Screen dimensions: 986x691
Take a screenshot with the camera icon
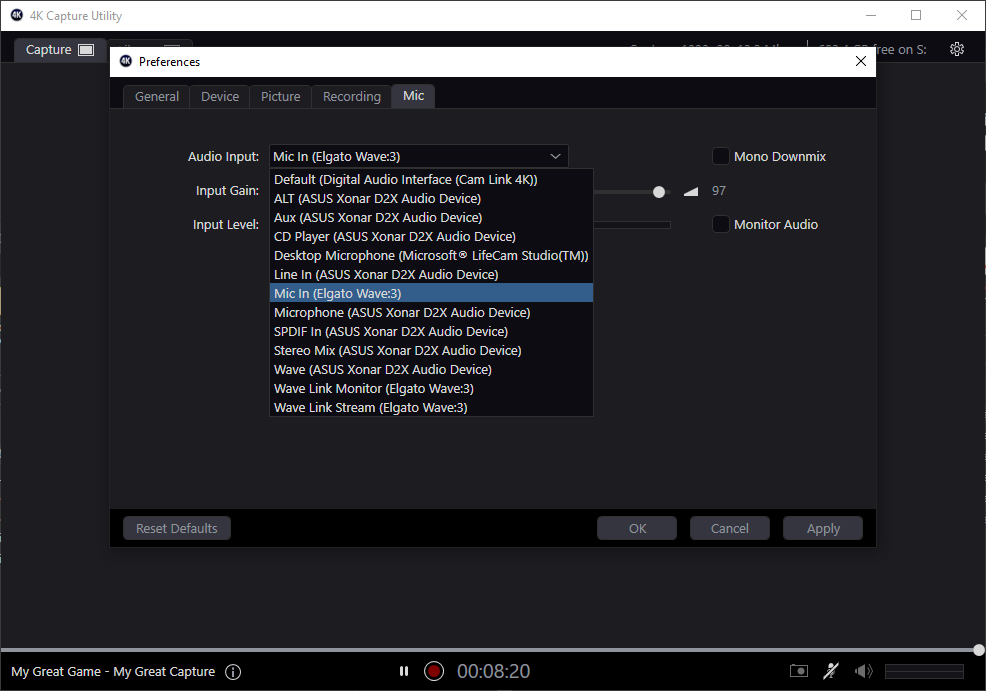(x=799, y=671)
